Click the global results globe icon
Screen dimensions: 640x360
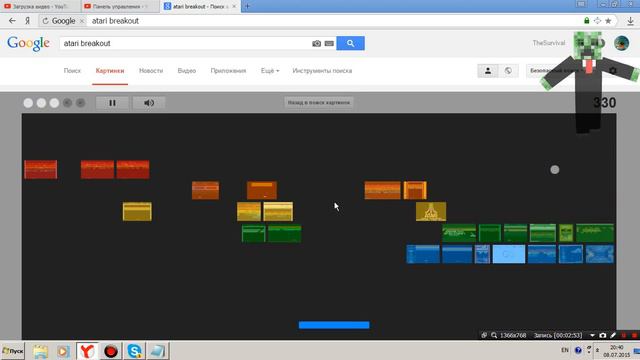[x=508, y=71]
